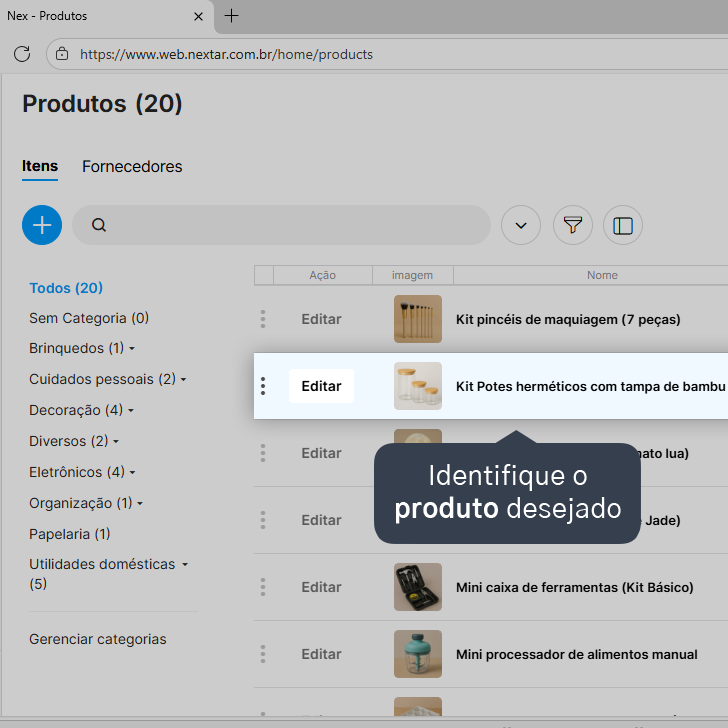Open the filter funnel icon
728x728 pixels.
[572, 225]
